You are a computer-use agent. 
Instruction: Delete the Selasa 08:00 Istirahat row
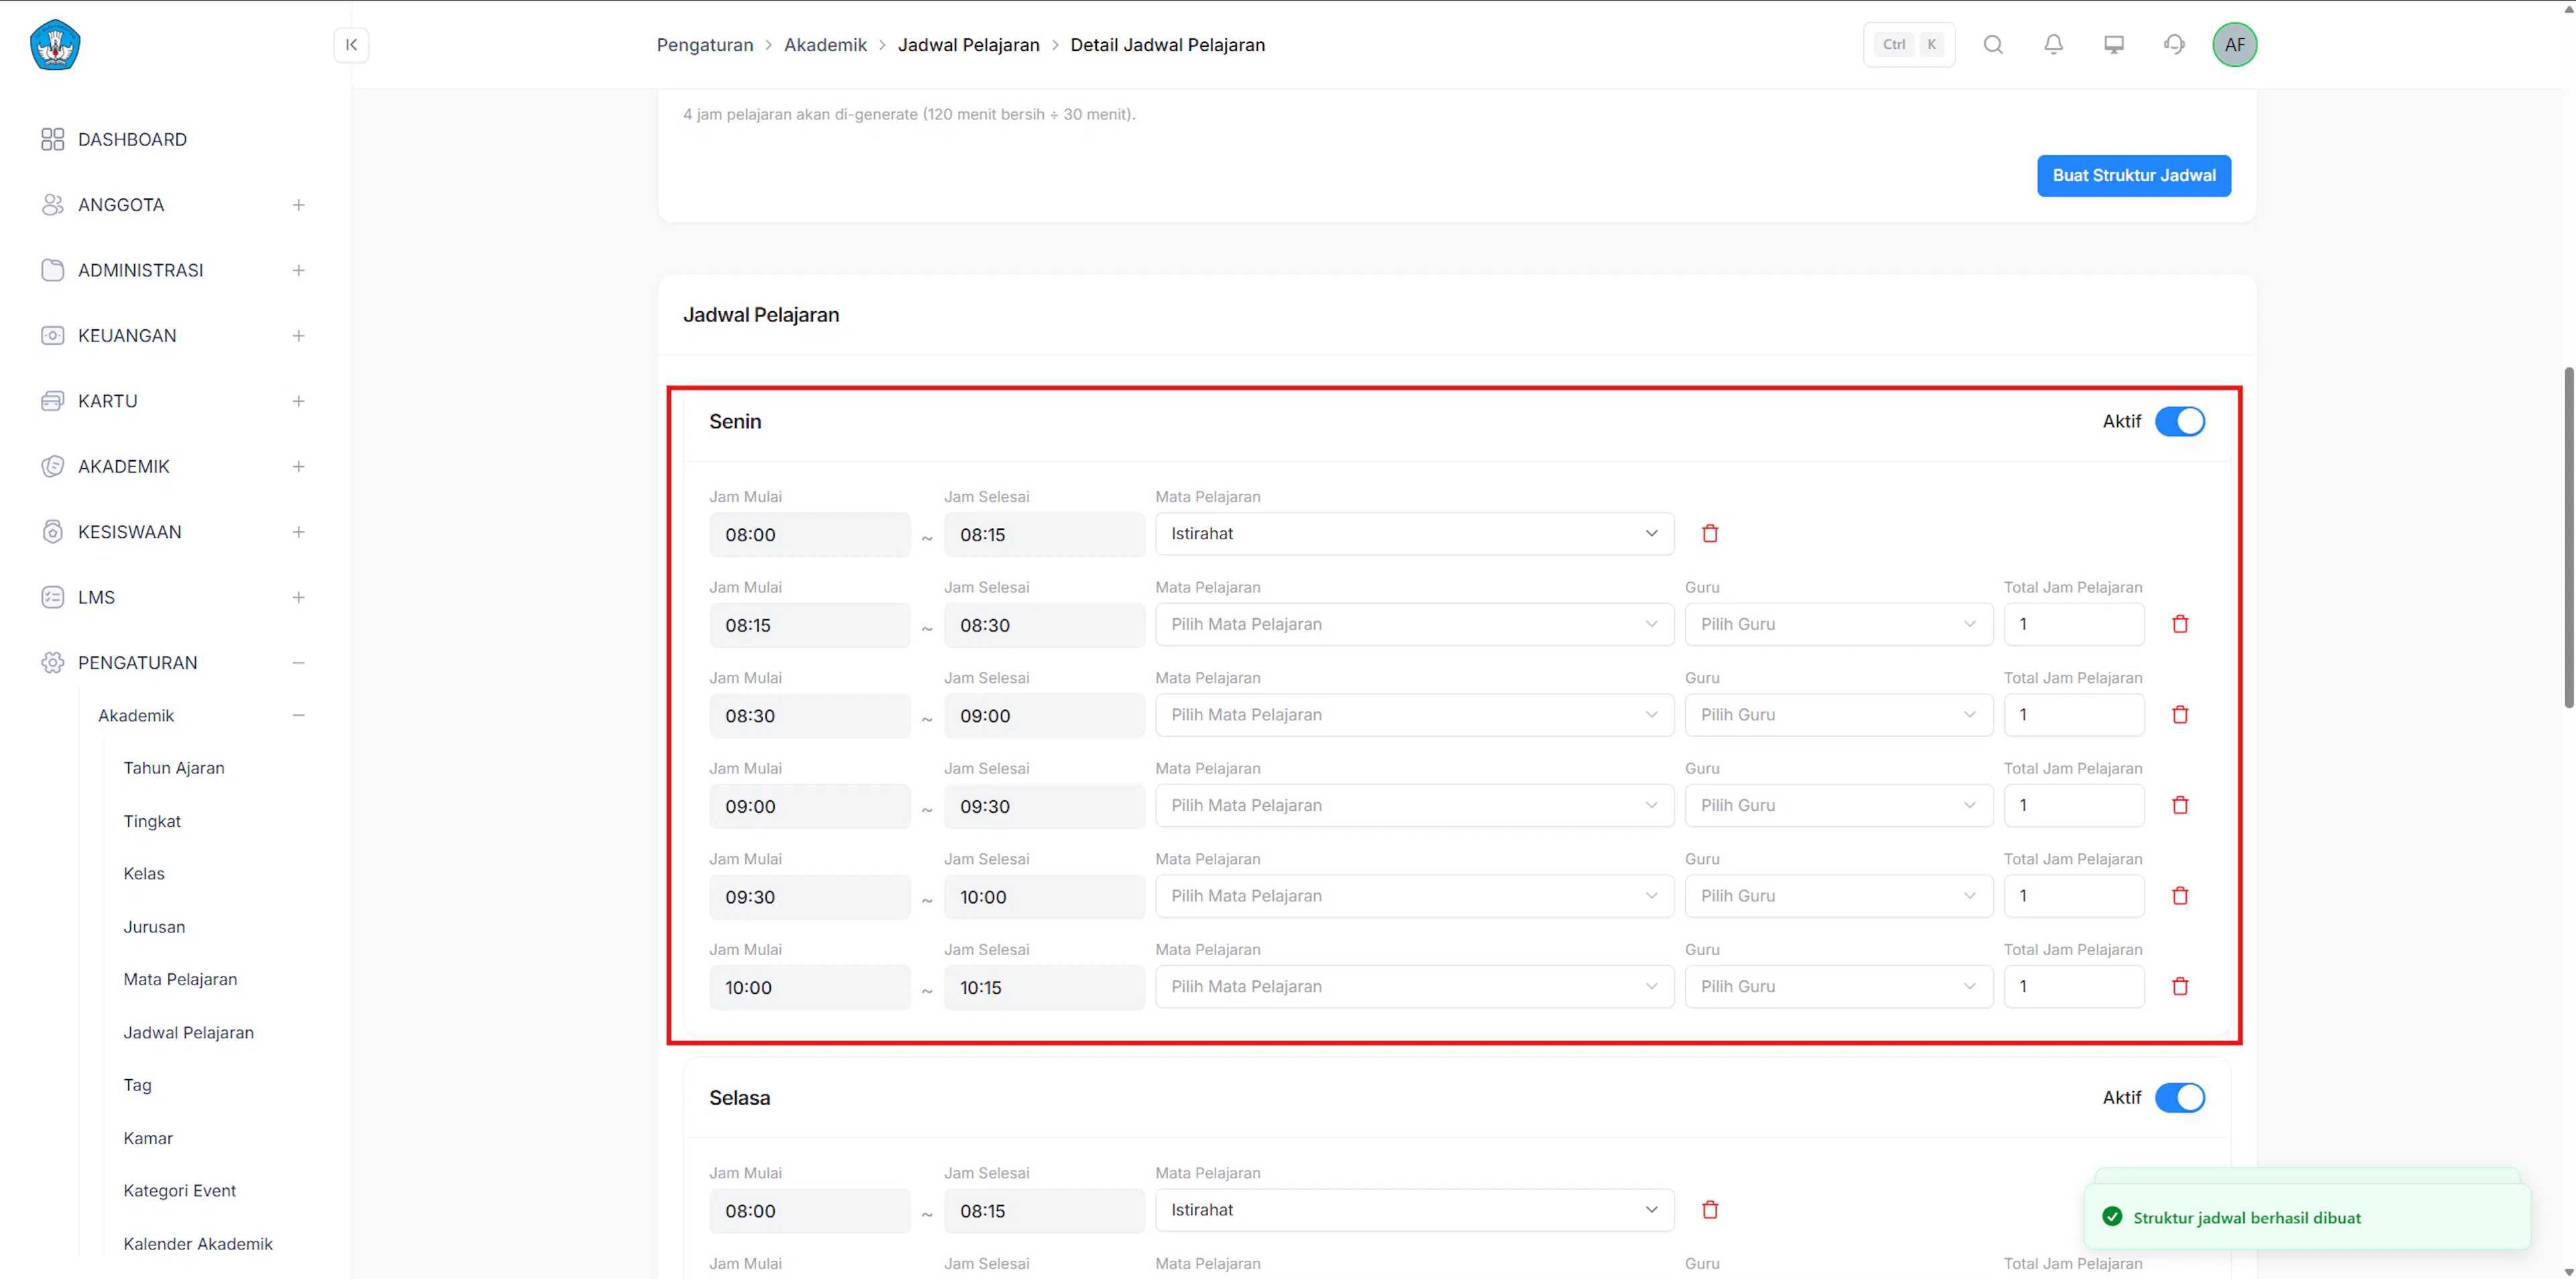(1710, 1210)
